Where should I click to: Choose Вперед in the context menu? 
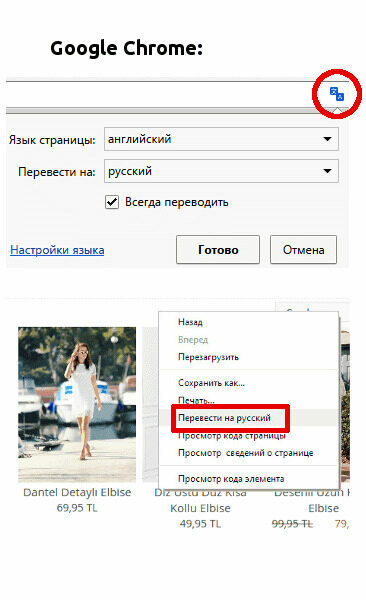click(193, 340)
